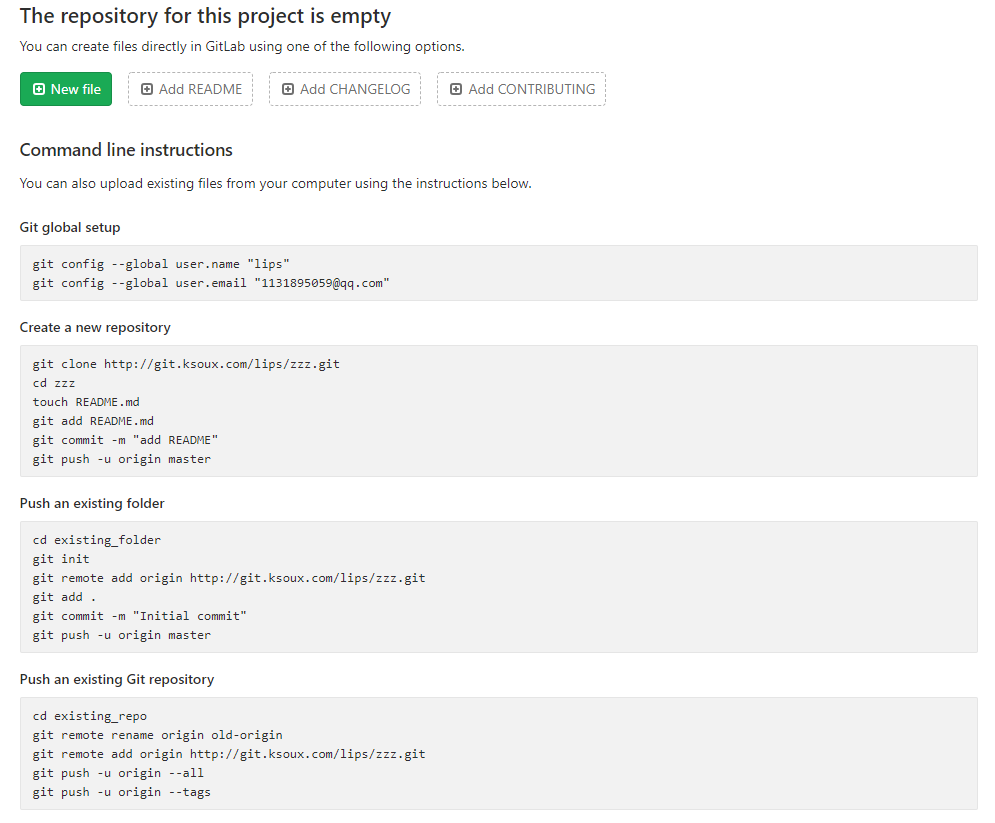The width and height of the screenshot is (995, 823).
Task: Click the 'Command line instructions' heading
Action: pos(126,150)
